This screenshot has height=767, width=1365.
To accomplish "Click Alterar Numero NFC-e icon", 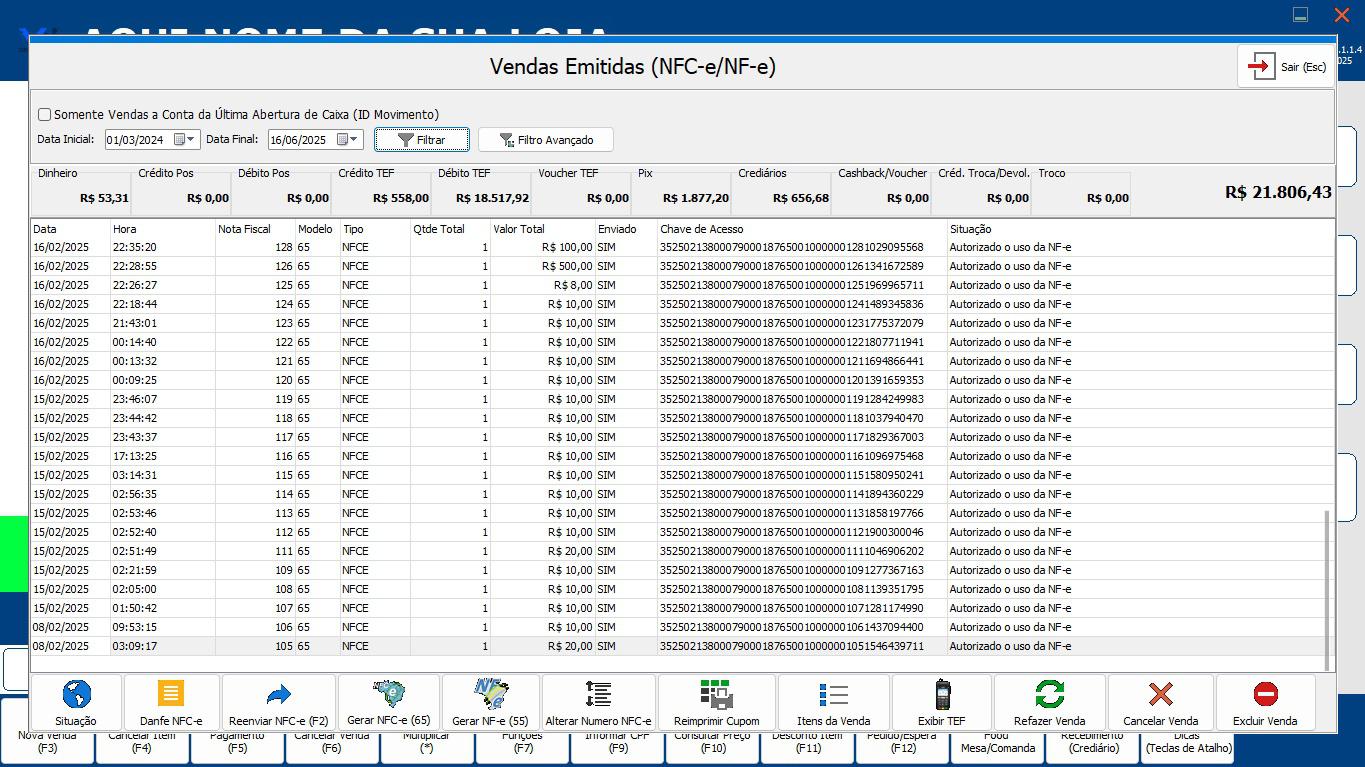I will [598, 694].
